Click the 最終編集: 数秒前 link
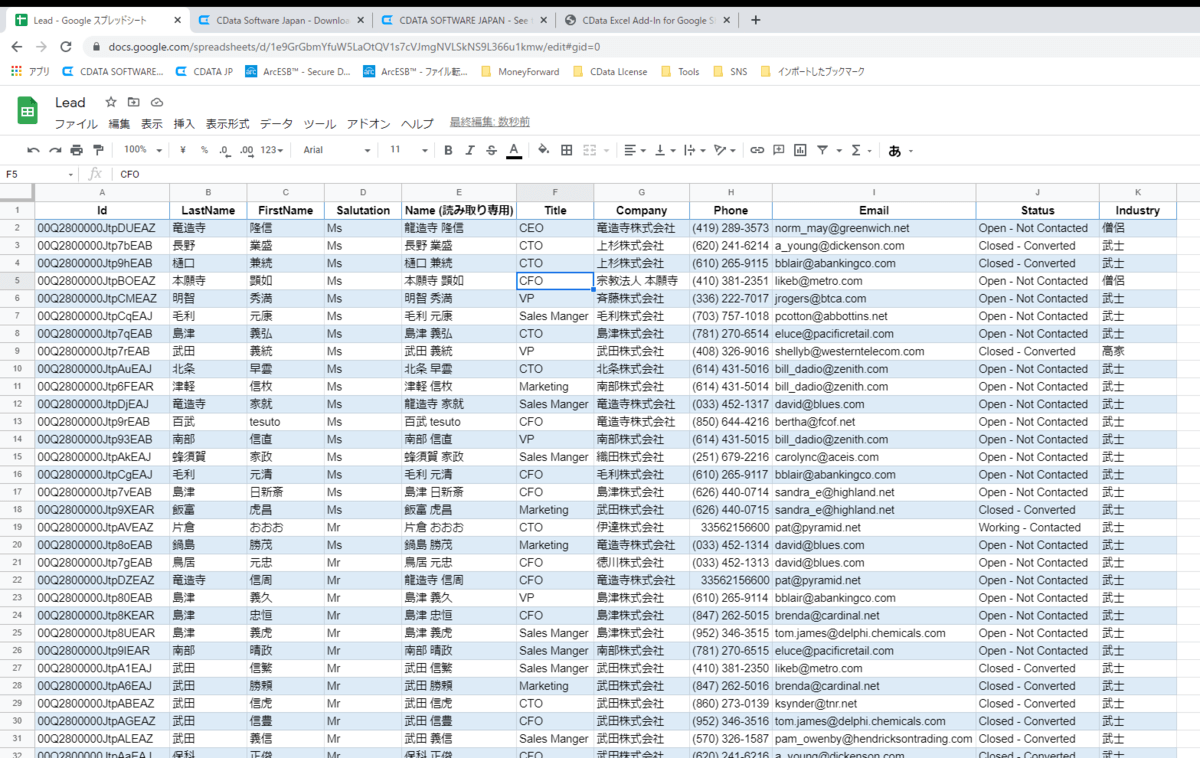The height and width of the screenshot is (758, 1200). (x=490, y=122)
